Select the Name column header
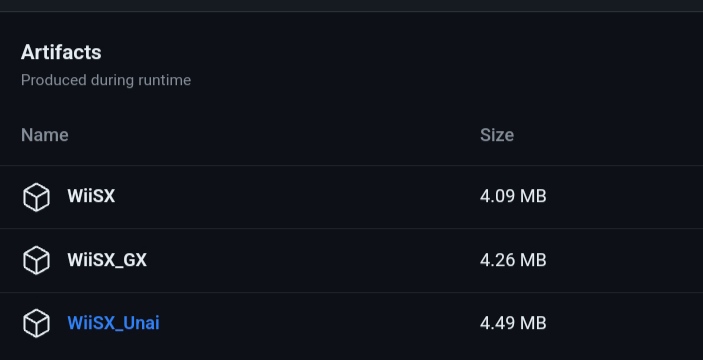Screen dimensions: 703x360 tap(44, 135)
